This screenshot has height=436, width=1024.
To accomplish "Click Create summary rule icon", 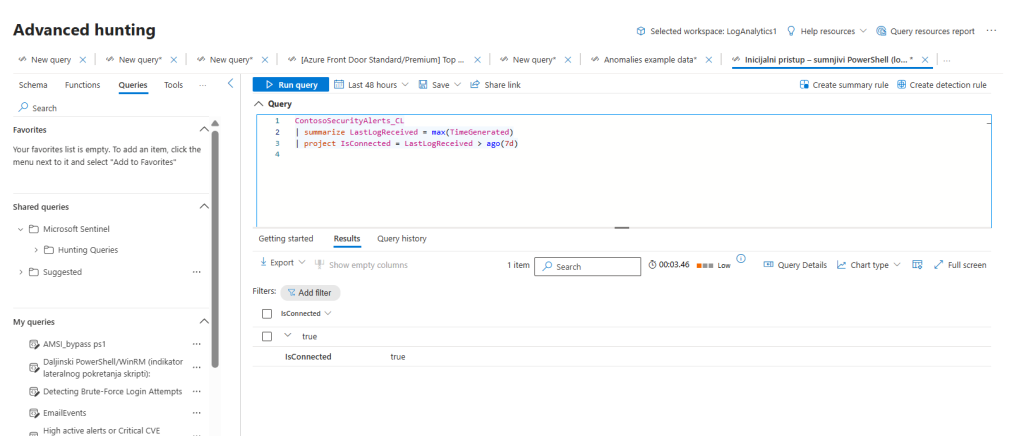I will pos(805,85).
